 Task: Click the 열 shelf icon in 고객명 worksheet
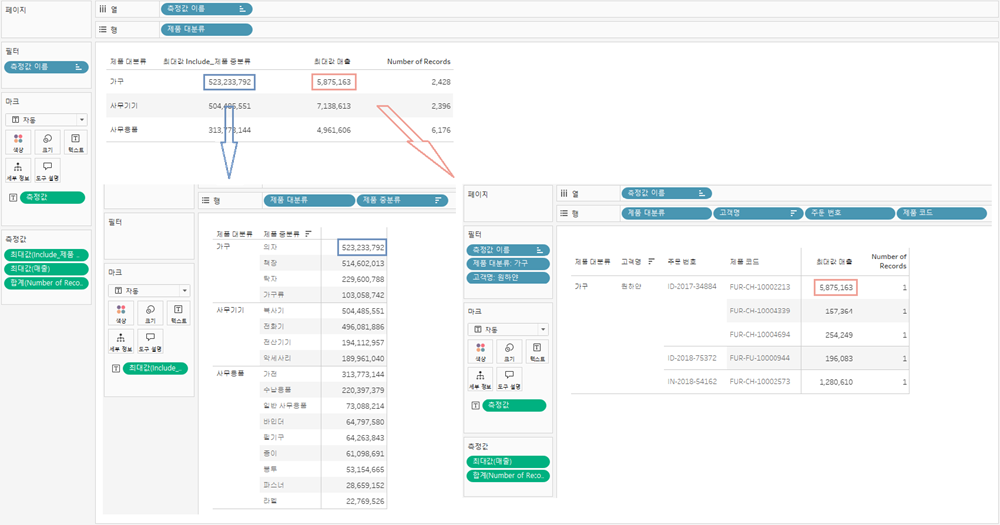(x=564, y=193)
